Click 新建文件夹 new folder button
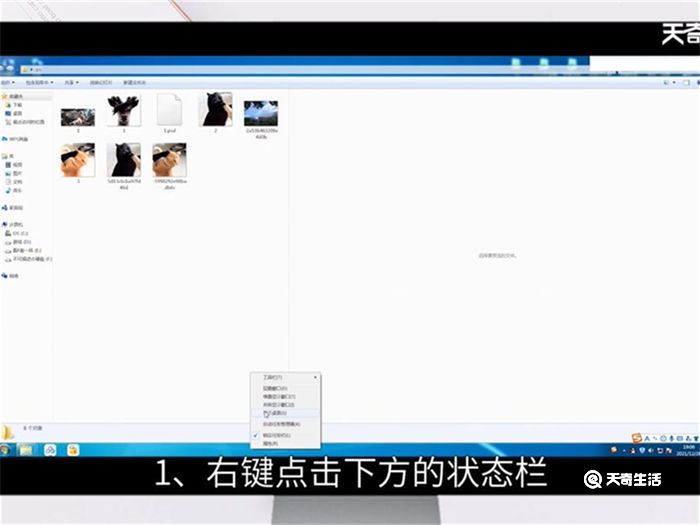Image resolution: width=700 pixels, height=525 pixels. click(134, 83)
